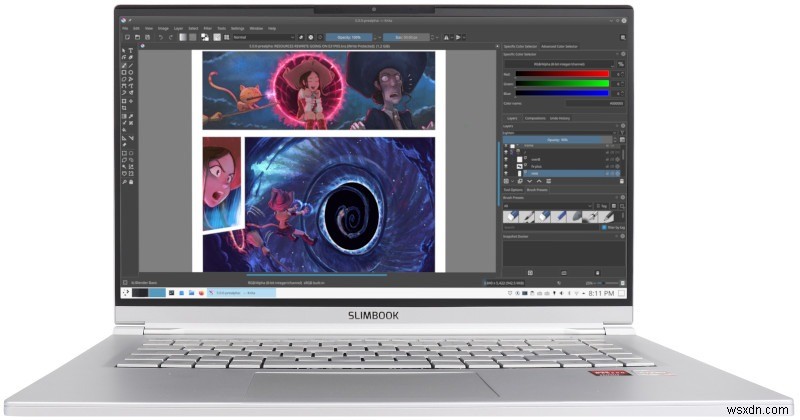Click the Krita task in the taskbar
This screenshot has width=800, height=420.
tap(243, 293)
